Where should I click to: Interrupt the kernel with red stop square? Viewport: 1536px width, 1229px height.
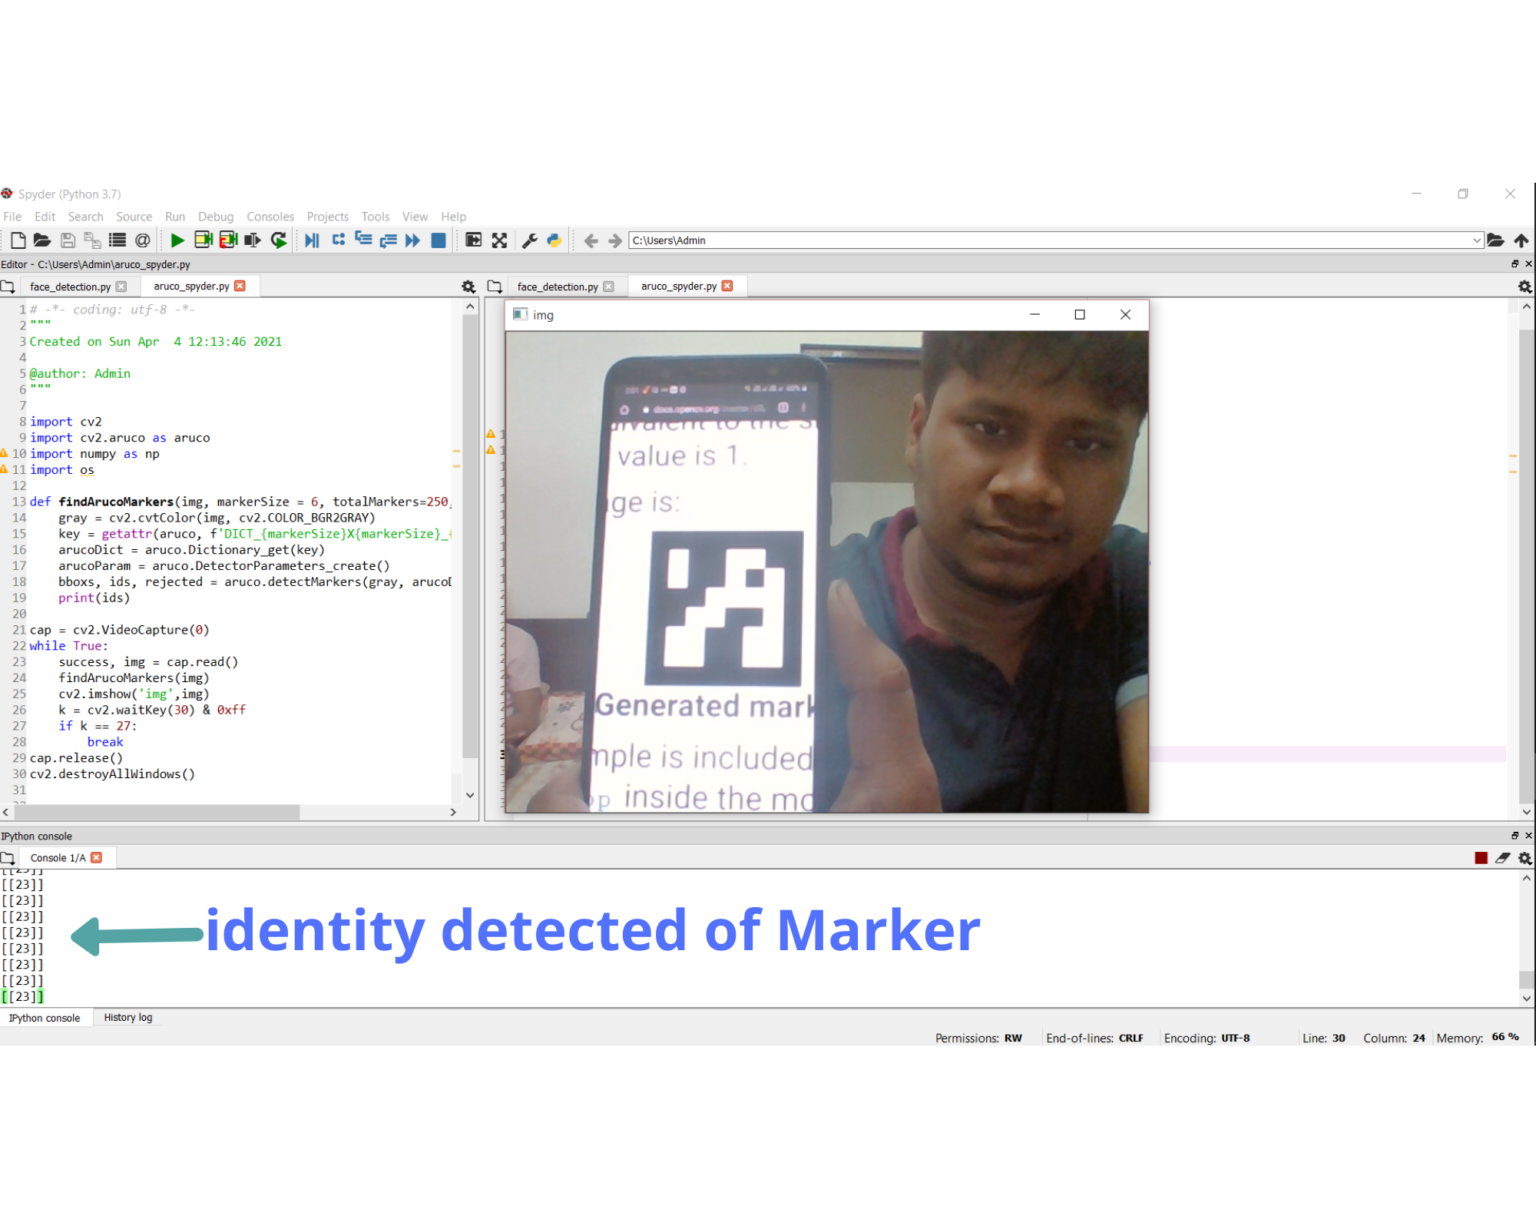(x=1481, y=857)
